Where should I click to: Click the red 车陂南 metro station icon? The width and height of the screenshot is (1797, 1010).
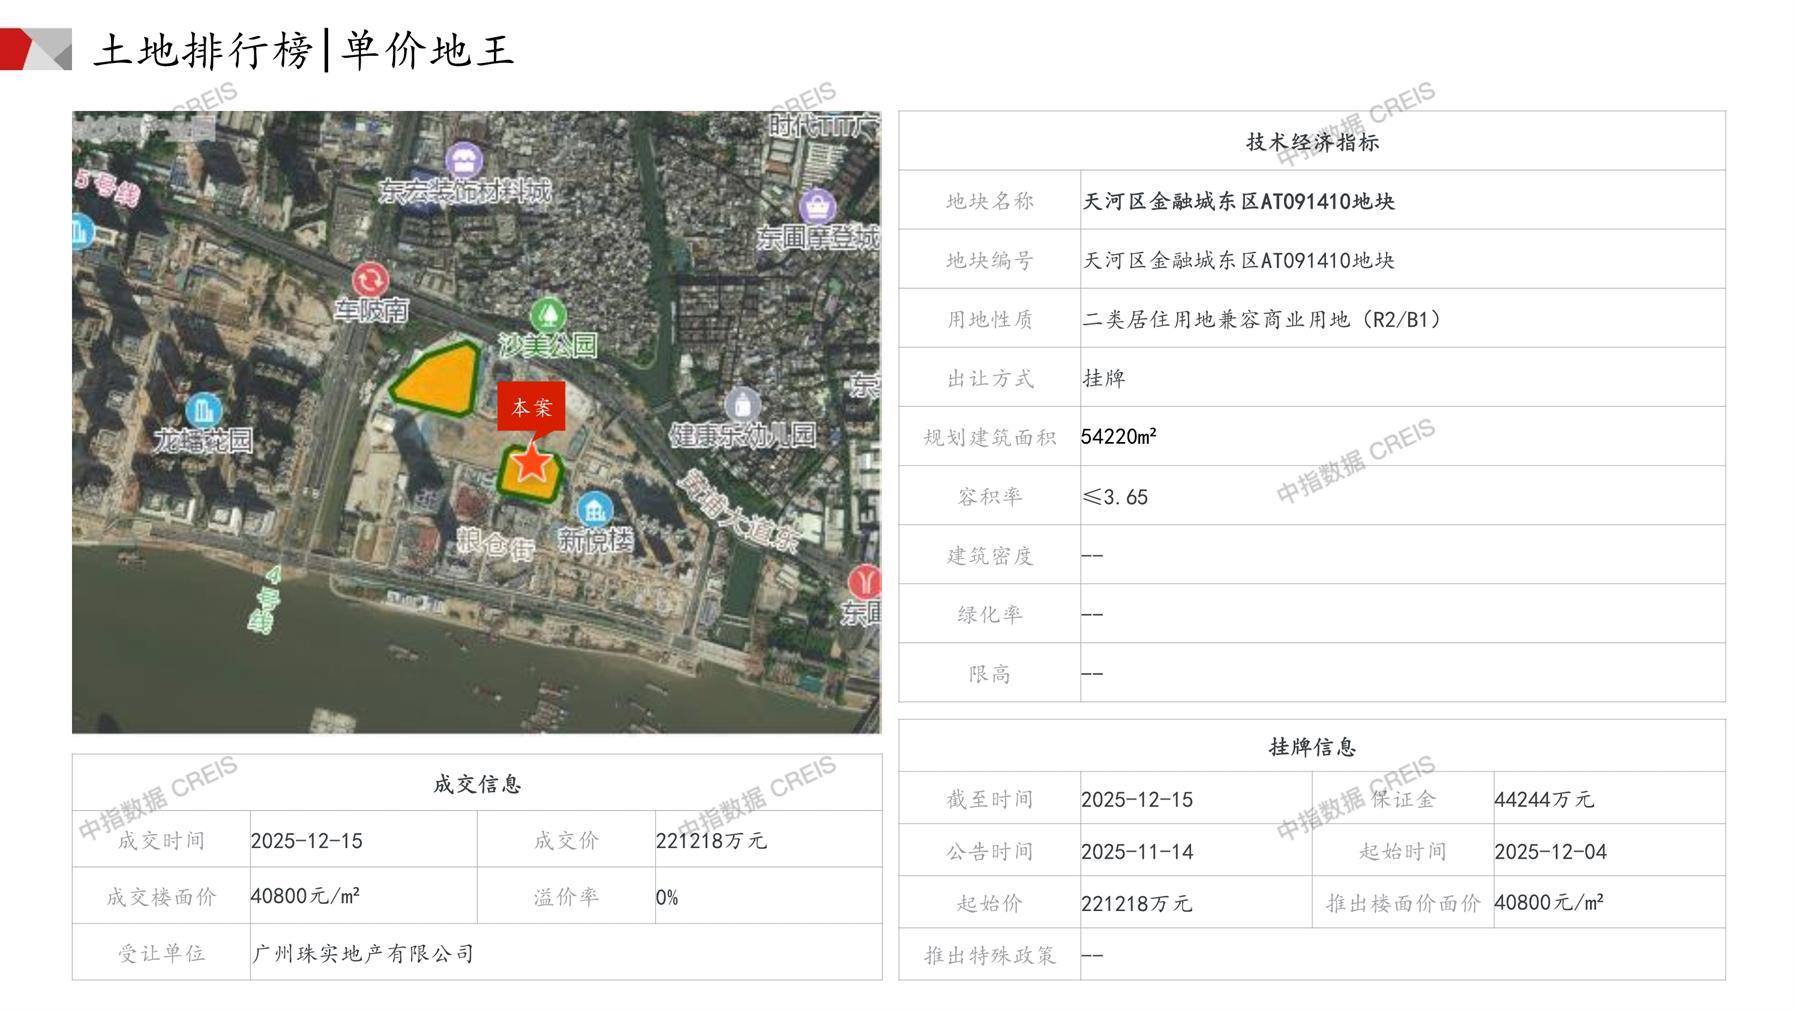pos(370,280)
